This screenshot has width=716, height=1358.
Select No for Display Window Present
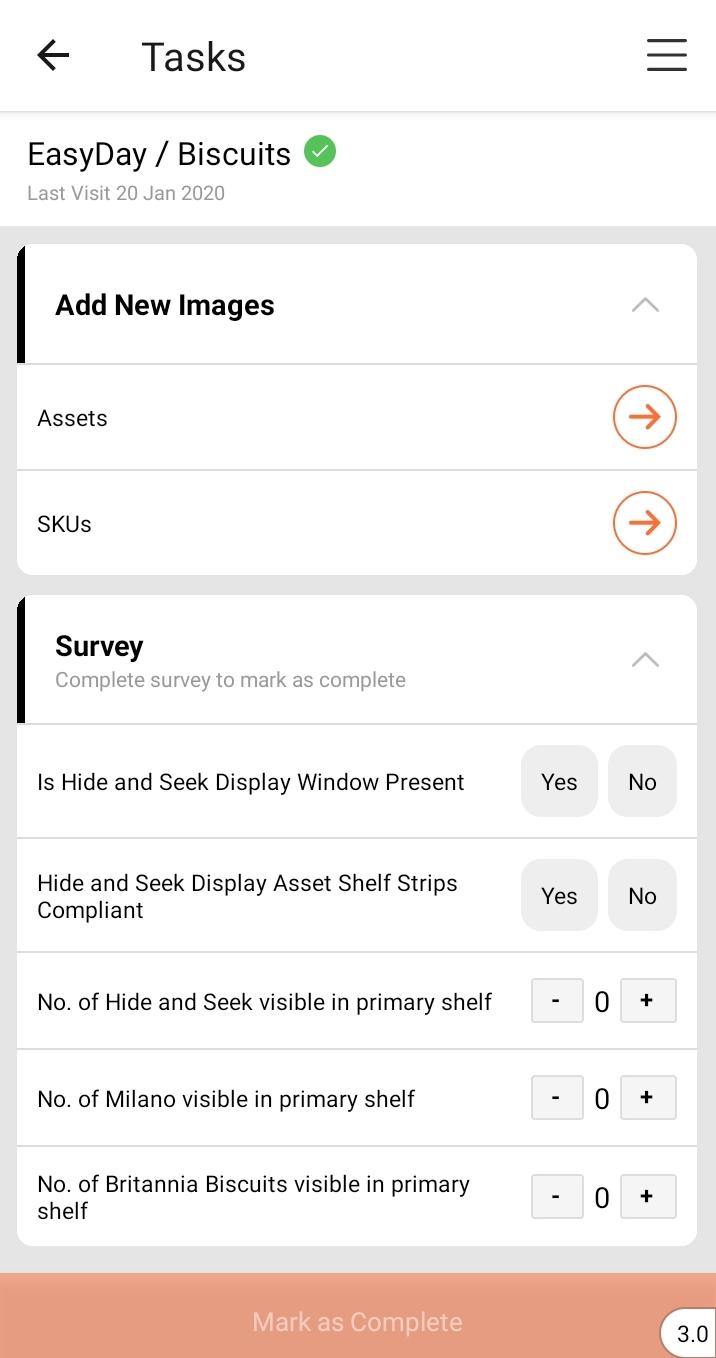(642, 781)
